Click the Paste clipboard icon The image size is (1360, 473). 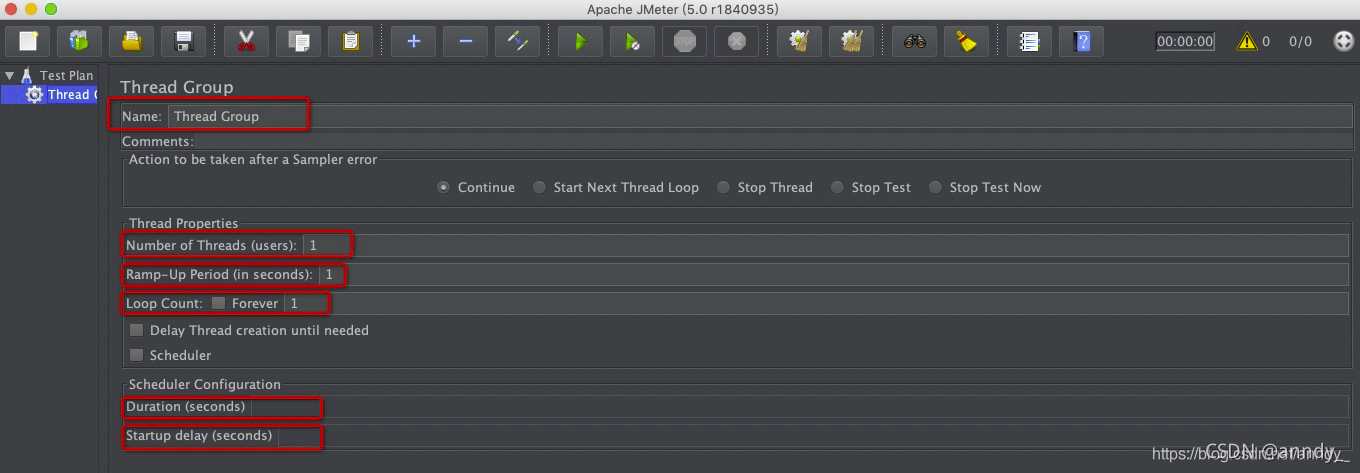point(350,42)
